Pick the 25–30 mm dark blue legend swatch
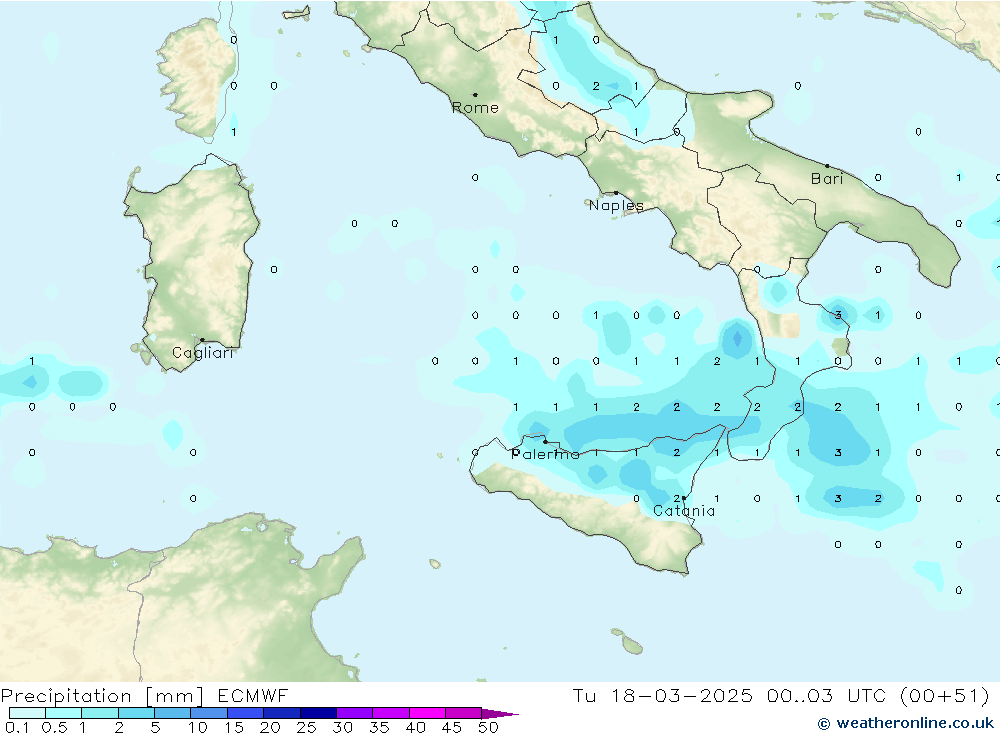 tap(318, 713)
